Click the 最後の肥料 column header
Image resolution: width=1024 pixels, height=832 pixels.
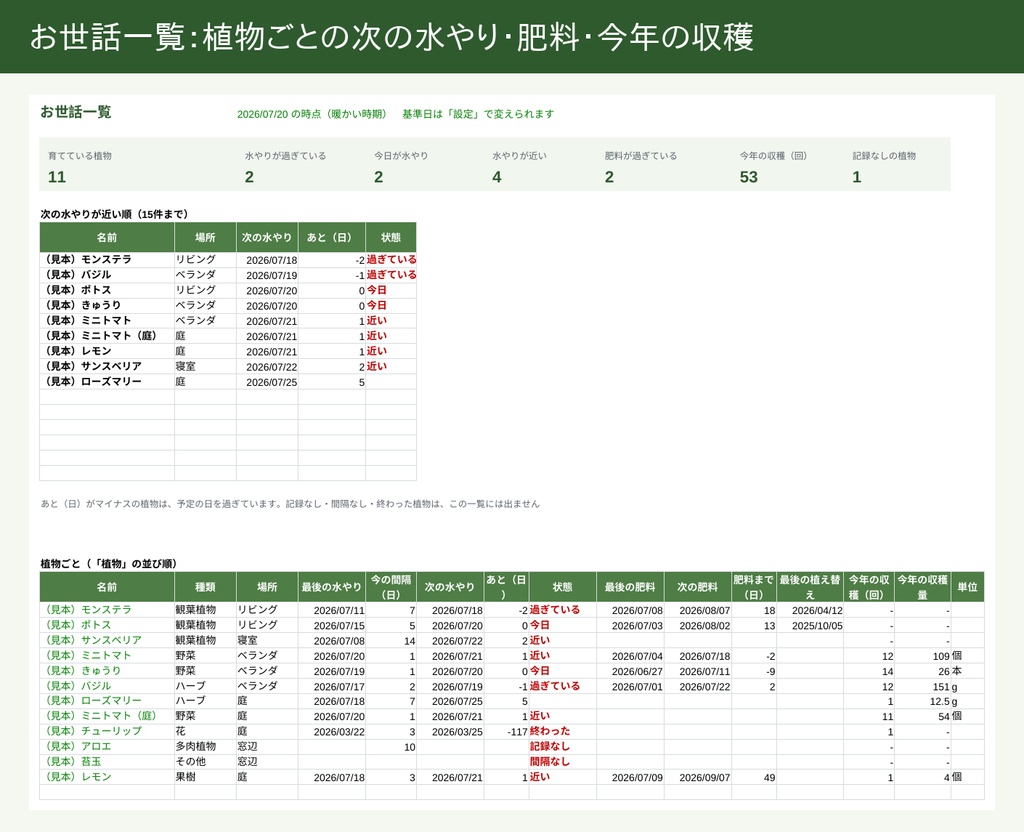pyautogui.click(x=630, y=587)
